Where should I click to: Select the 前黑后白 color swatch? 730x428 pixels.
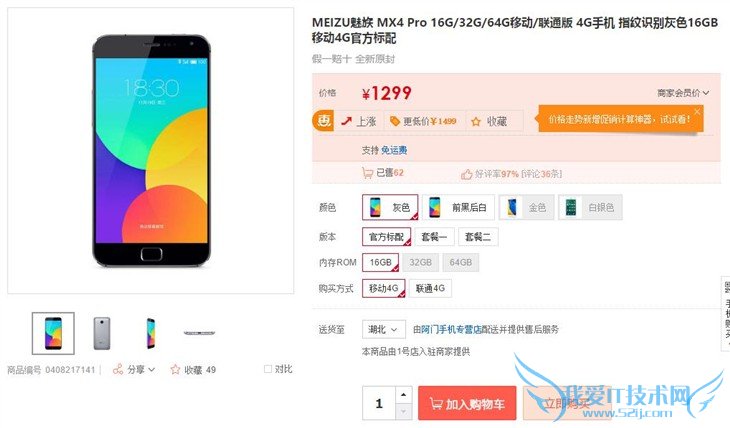click(x=458, y=207)
